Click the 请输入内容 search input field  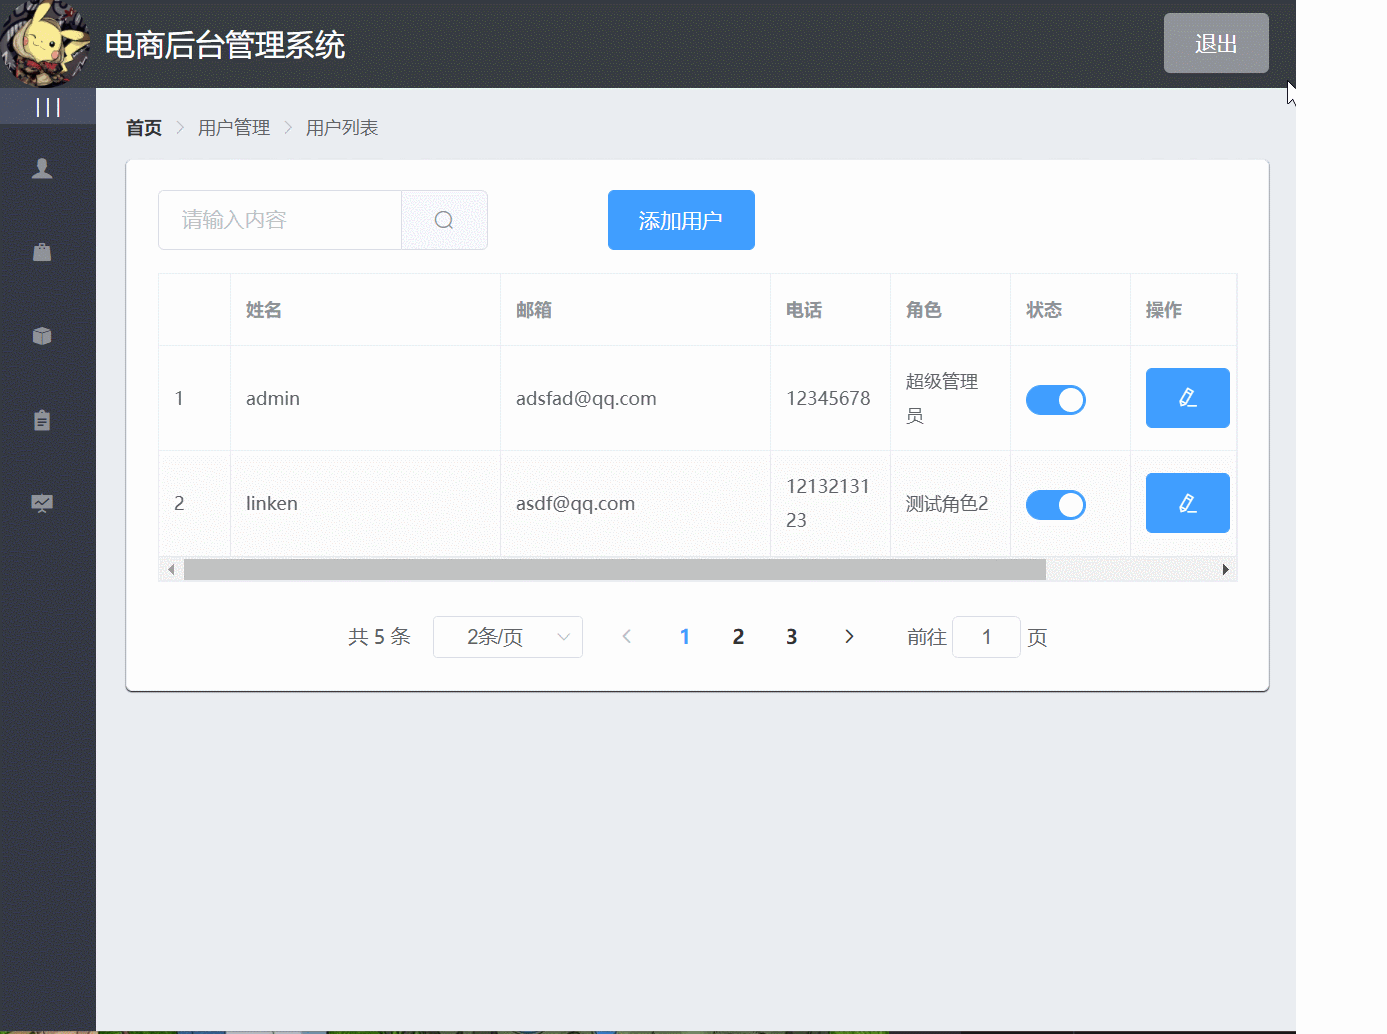point(280,220)
